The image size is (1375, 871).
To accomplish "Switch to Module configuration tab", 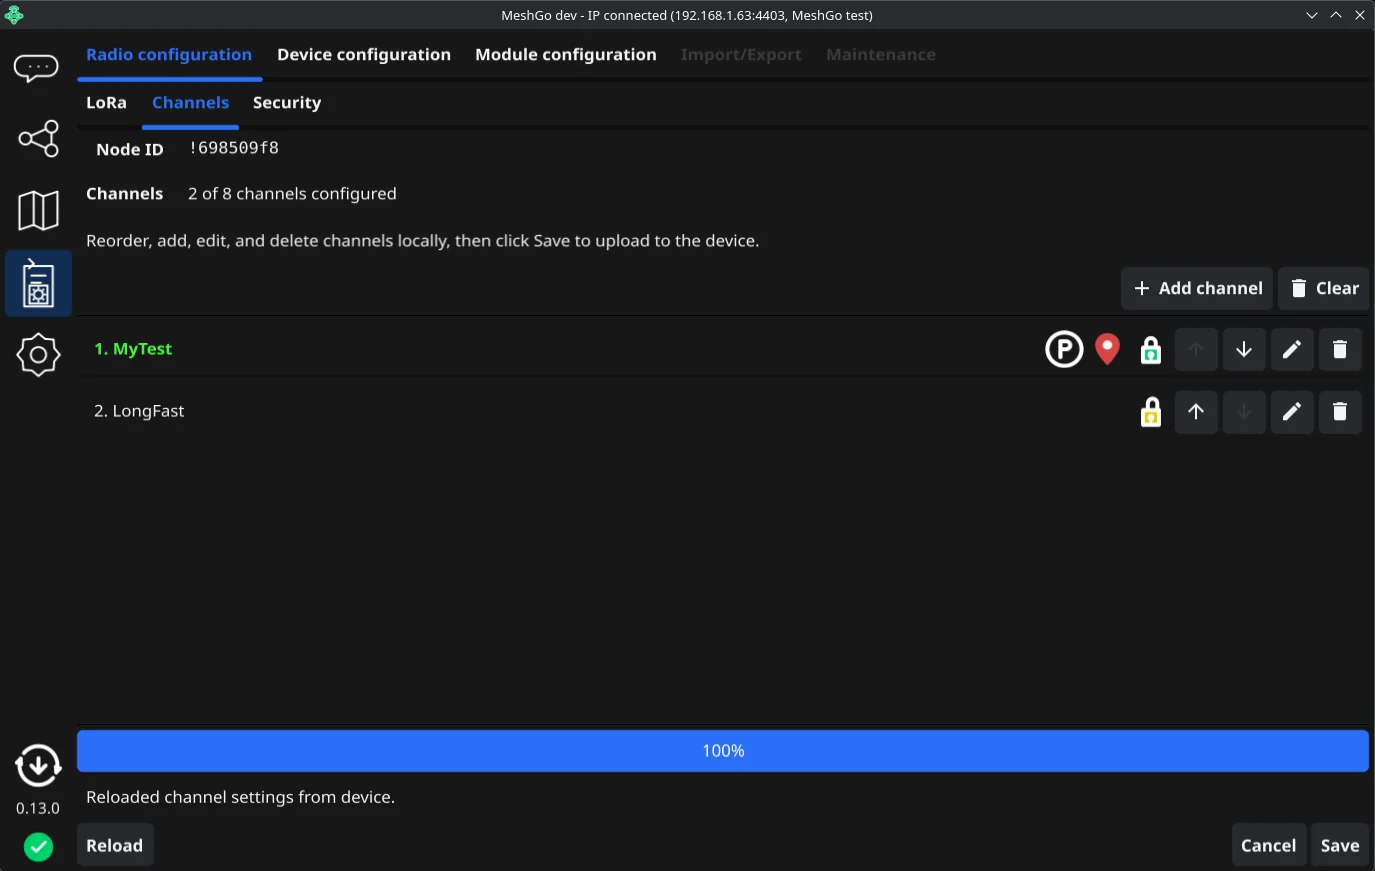I will point(566,55).
